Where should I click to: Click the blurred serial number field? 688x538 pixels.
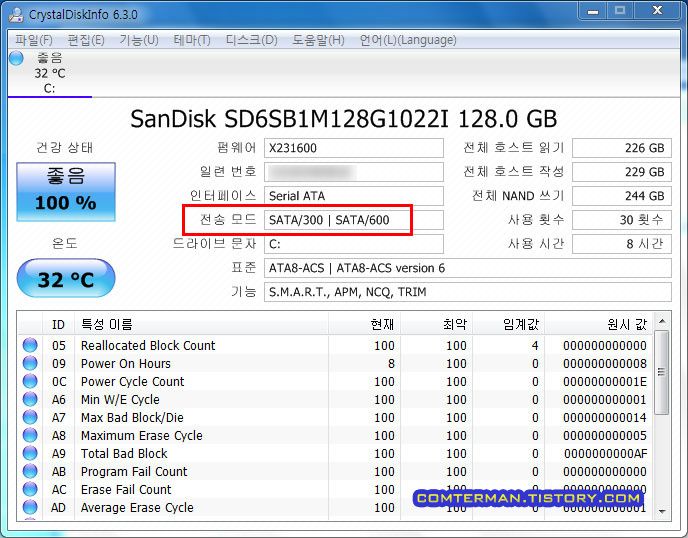point(354,172)
